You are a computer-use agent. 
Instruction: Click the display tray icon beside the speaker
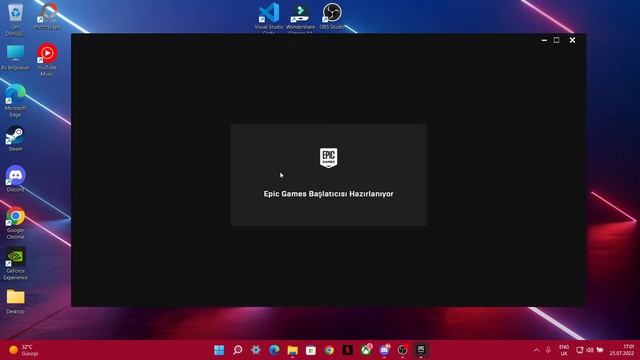click(580, 350)
